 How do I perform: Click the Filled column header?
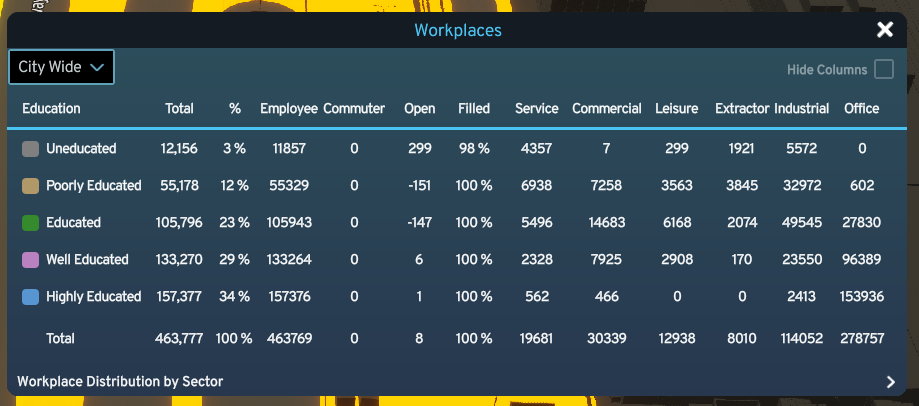coord(474,108)
